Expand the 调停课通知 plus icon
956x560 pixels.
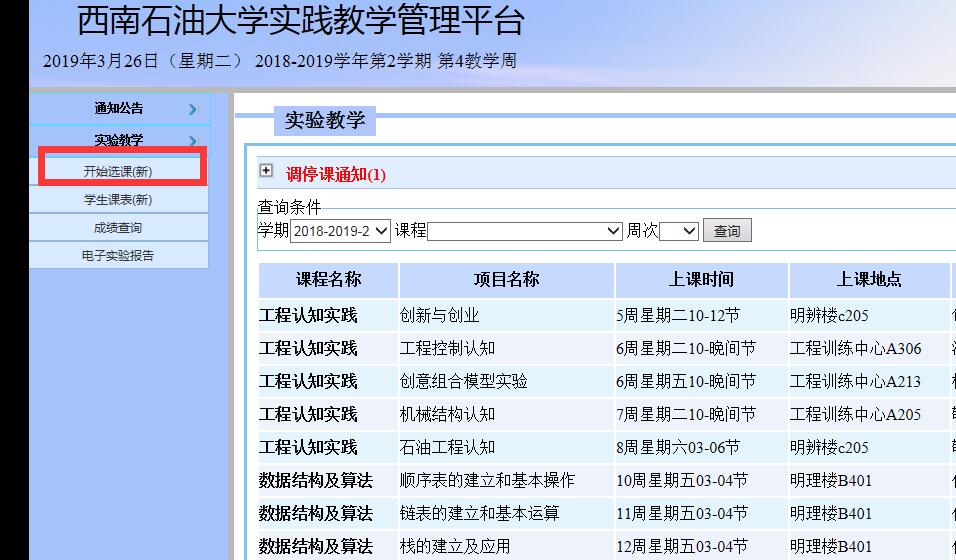tap(266, 170)
